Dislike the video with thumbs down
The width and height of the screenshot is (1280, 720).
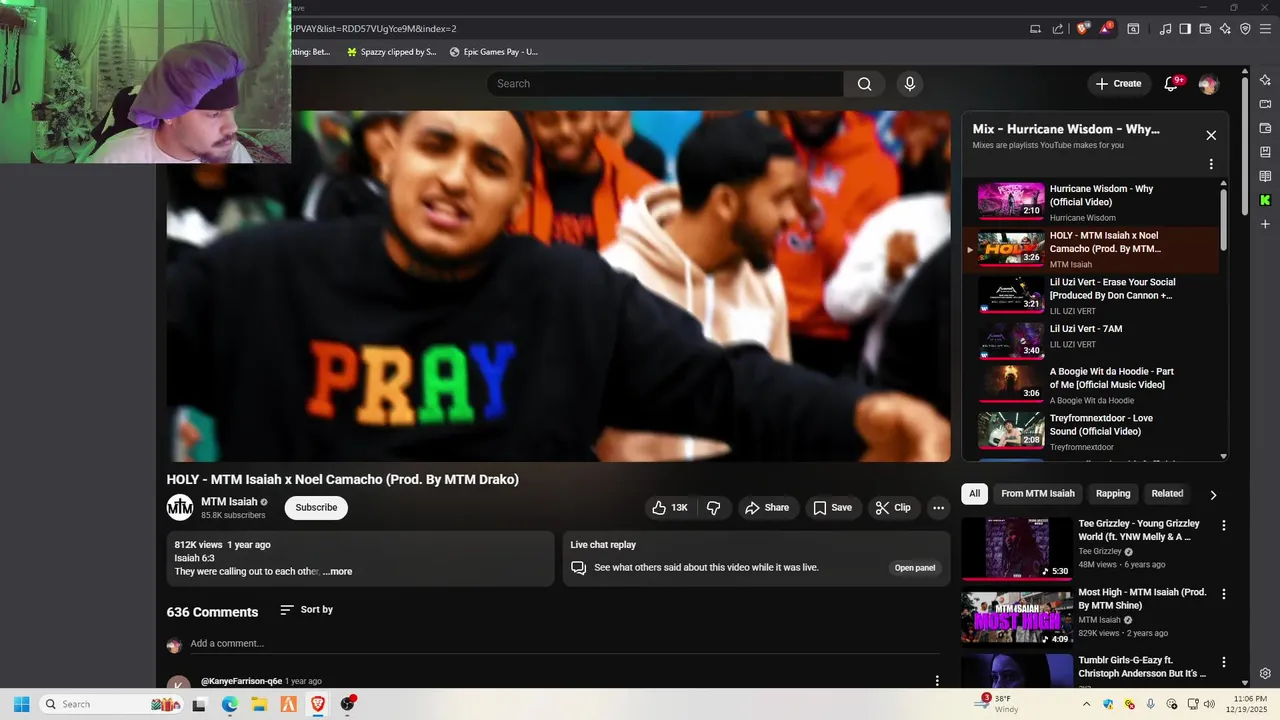[x=713, y=508]
